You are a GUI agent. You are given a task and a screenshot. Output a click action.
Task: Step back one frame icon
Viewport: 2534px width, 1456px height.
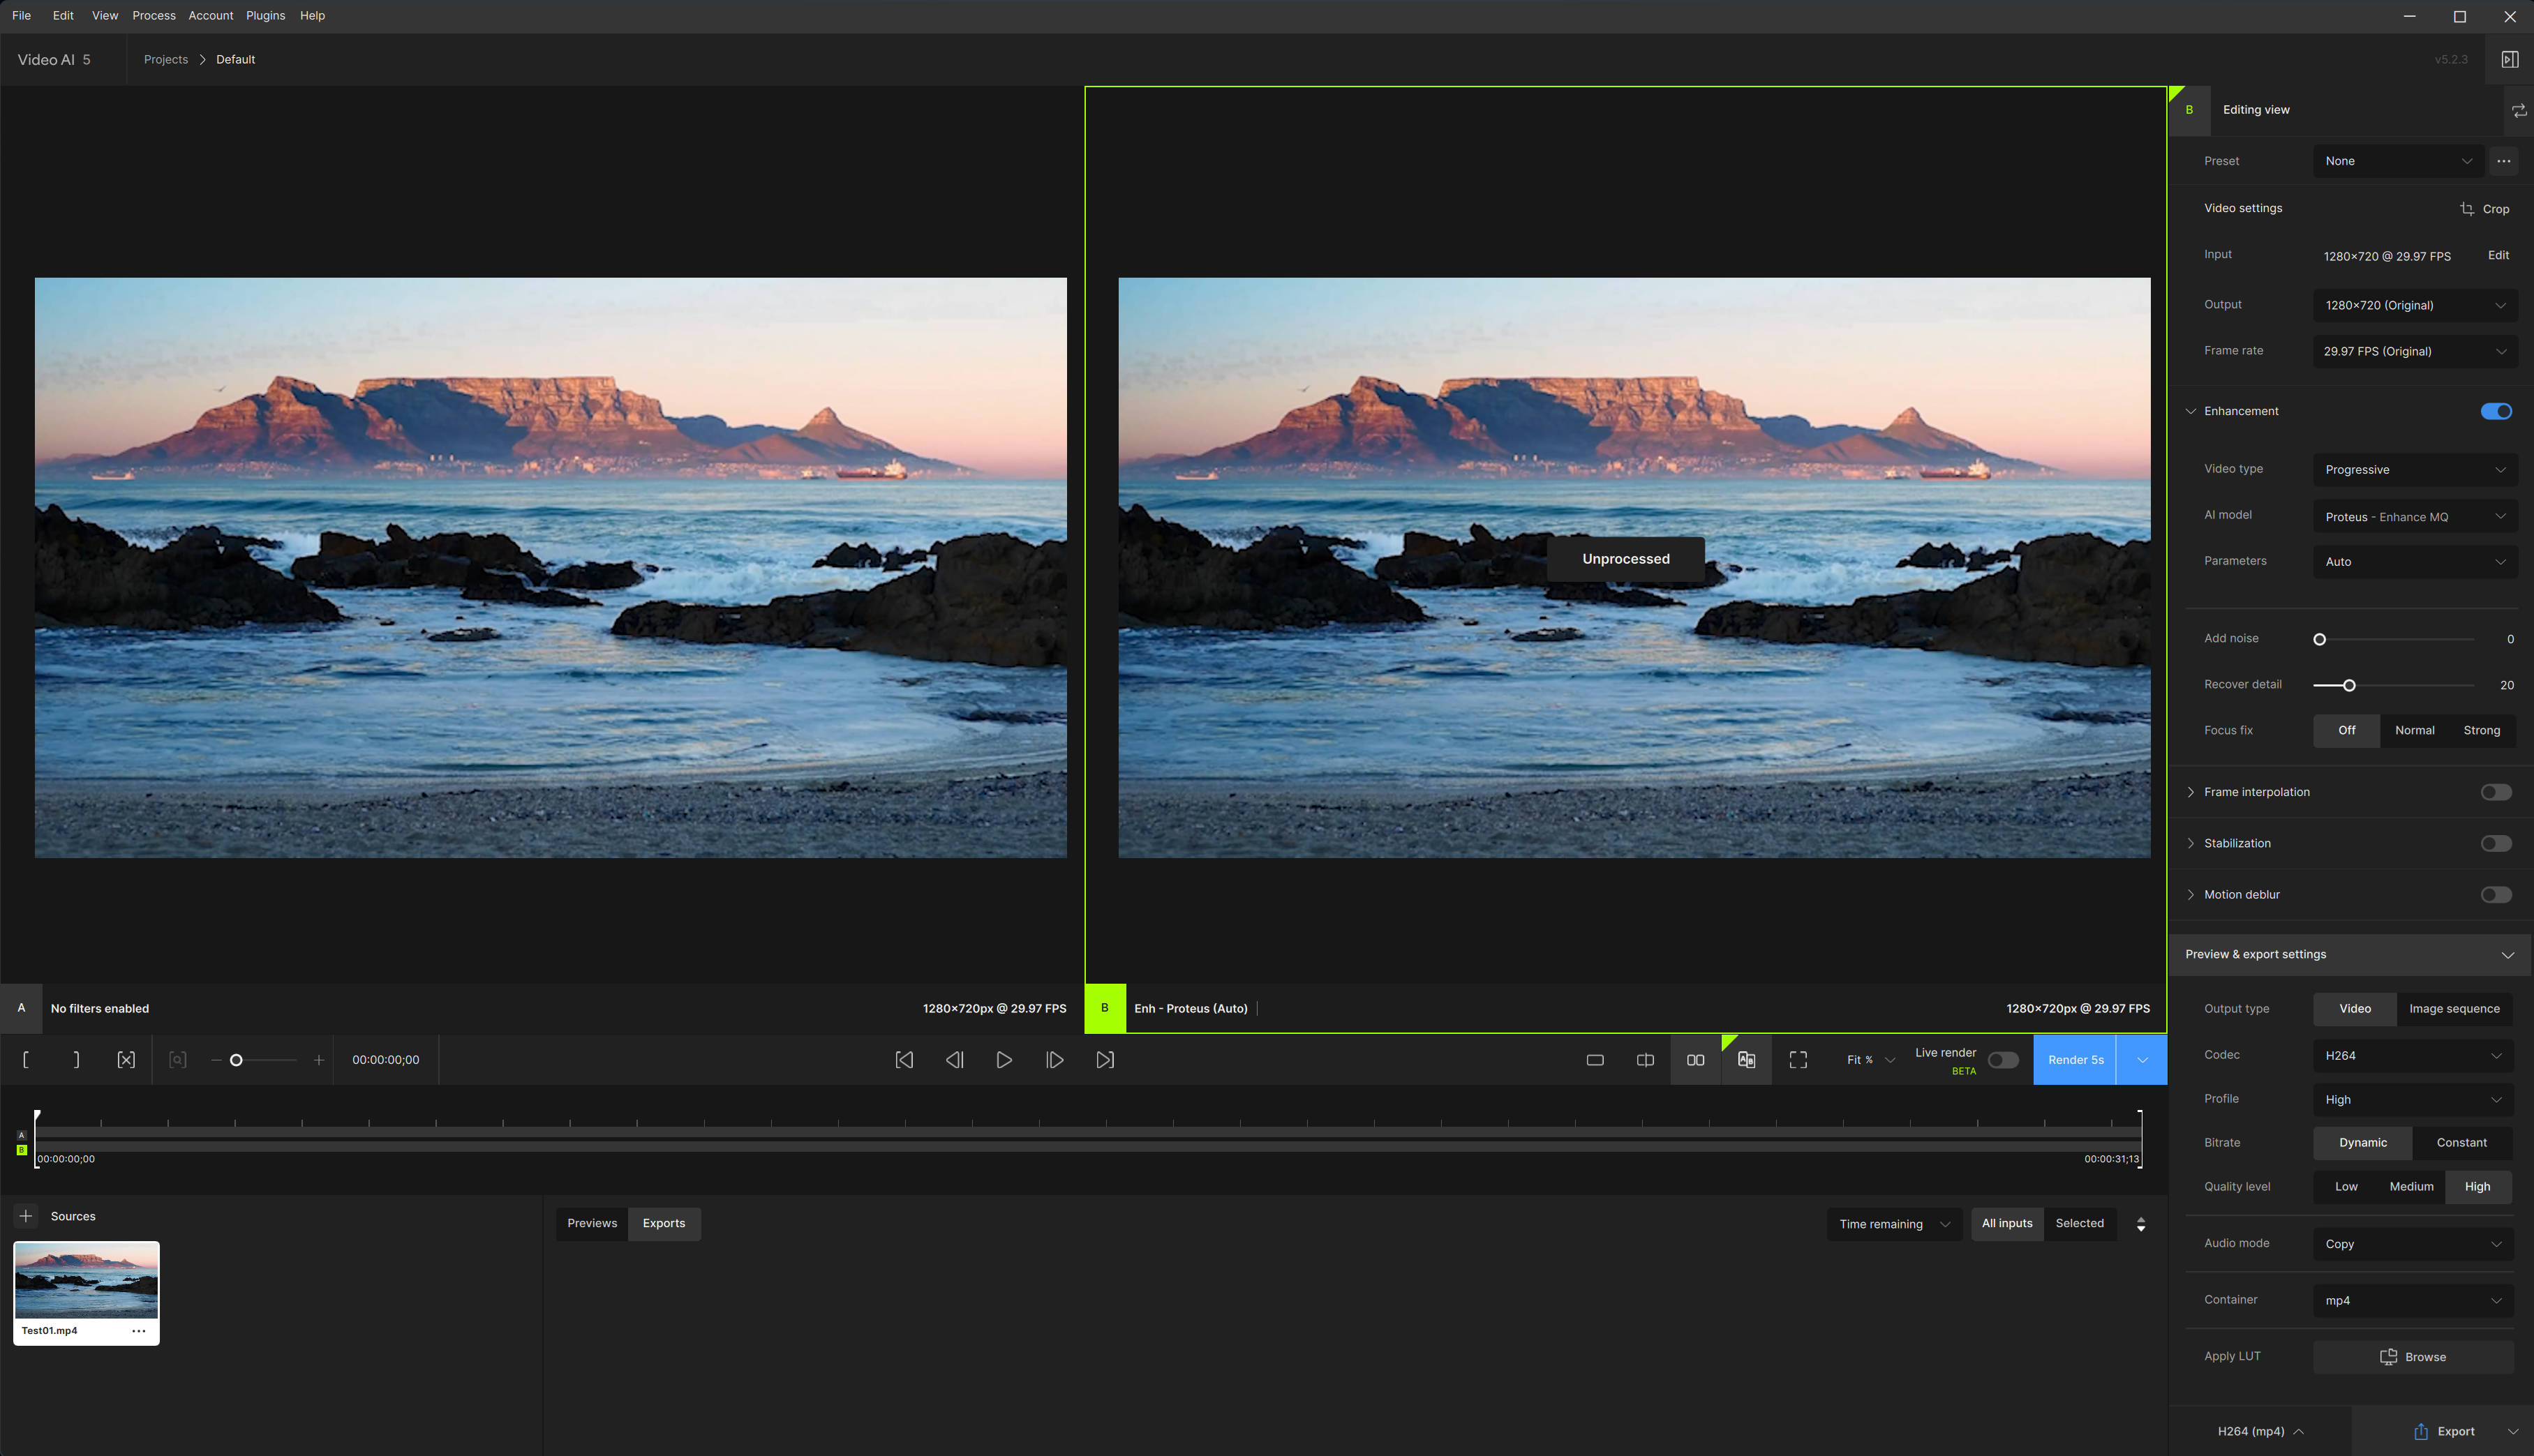pos(954,1060)
